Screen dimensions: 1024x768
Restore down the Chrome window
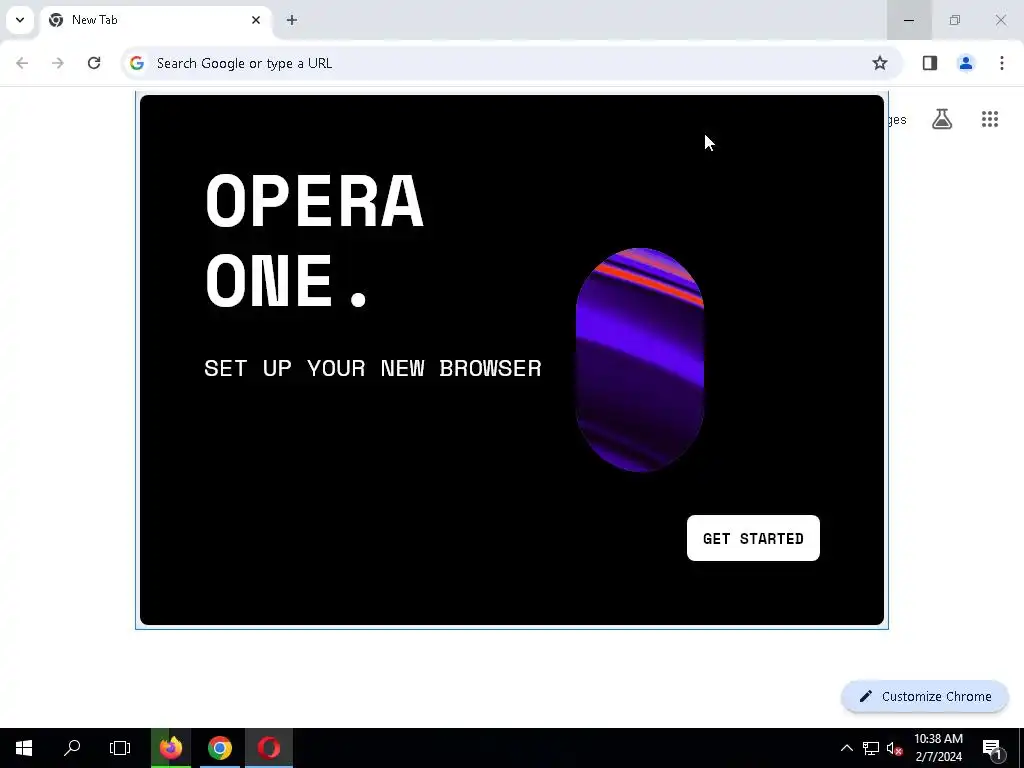coord(955,20)
